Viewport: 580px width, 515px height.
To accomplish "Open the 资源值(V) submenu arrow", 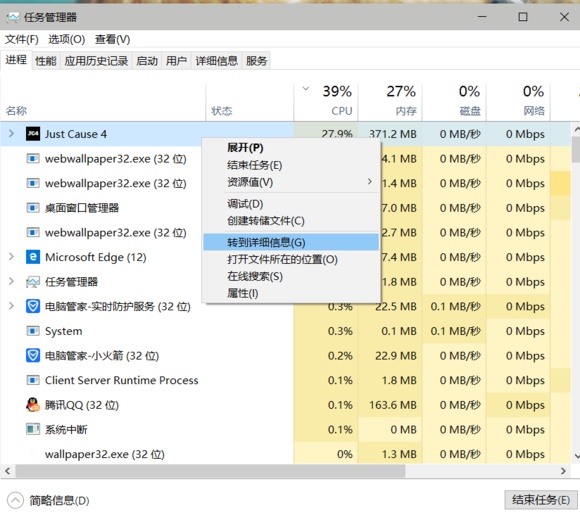I will tap(370, 182).
